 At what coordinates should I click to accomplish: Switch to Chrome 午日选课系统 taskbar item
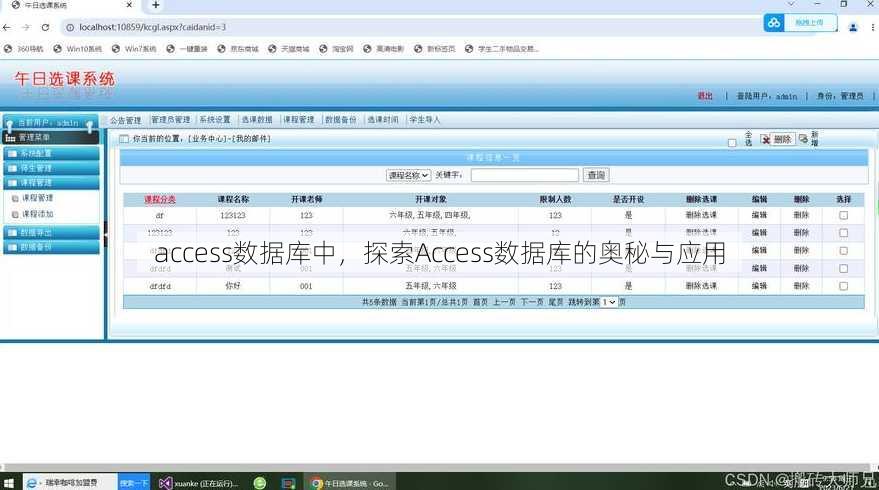coord(350,483)
